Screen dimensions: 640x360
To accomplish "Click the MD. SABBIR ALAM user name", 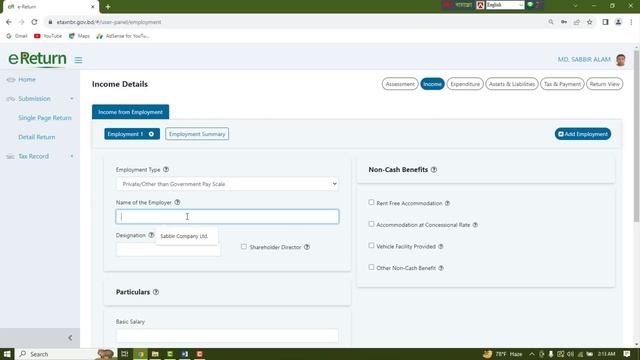I will 584,60.
